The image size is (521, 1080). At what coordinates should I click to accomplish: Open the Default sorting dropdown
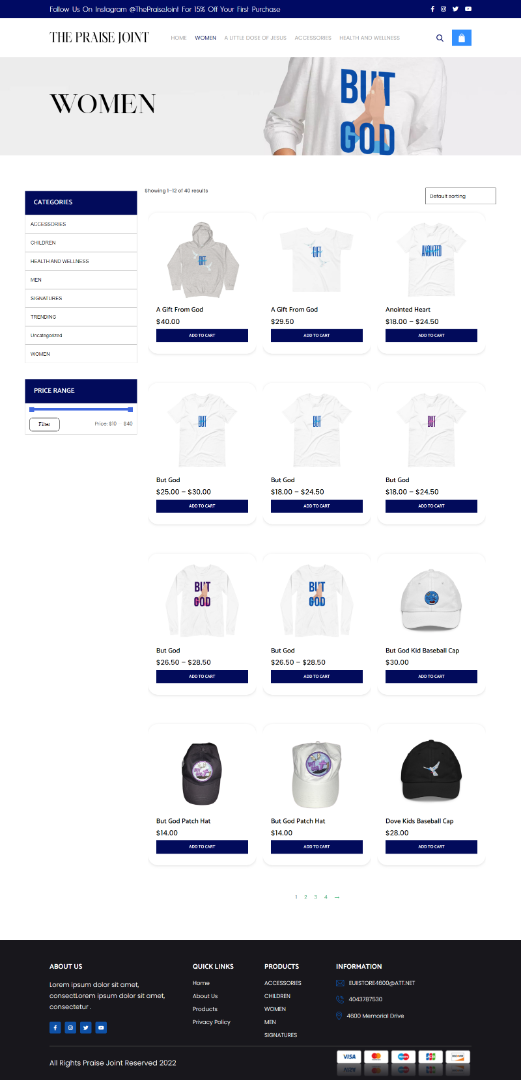click(x=460, y=196)
